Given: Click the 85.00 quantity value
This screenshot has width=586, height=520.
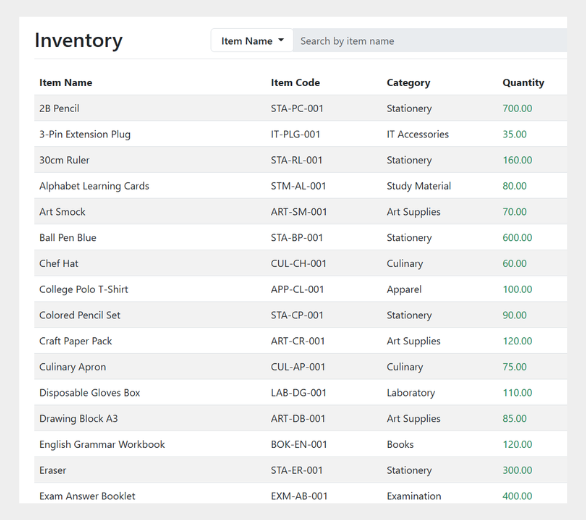Looking at the screenshot, I should point(514,418).
